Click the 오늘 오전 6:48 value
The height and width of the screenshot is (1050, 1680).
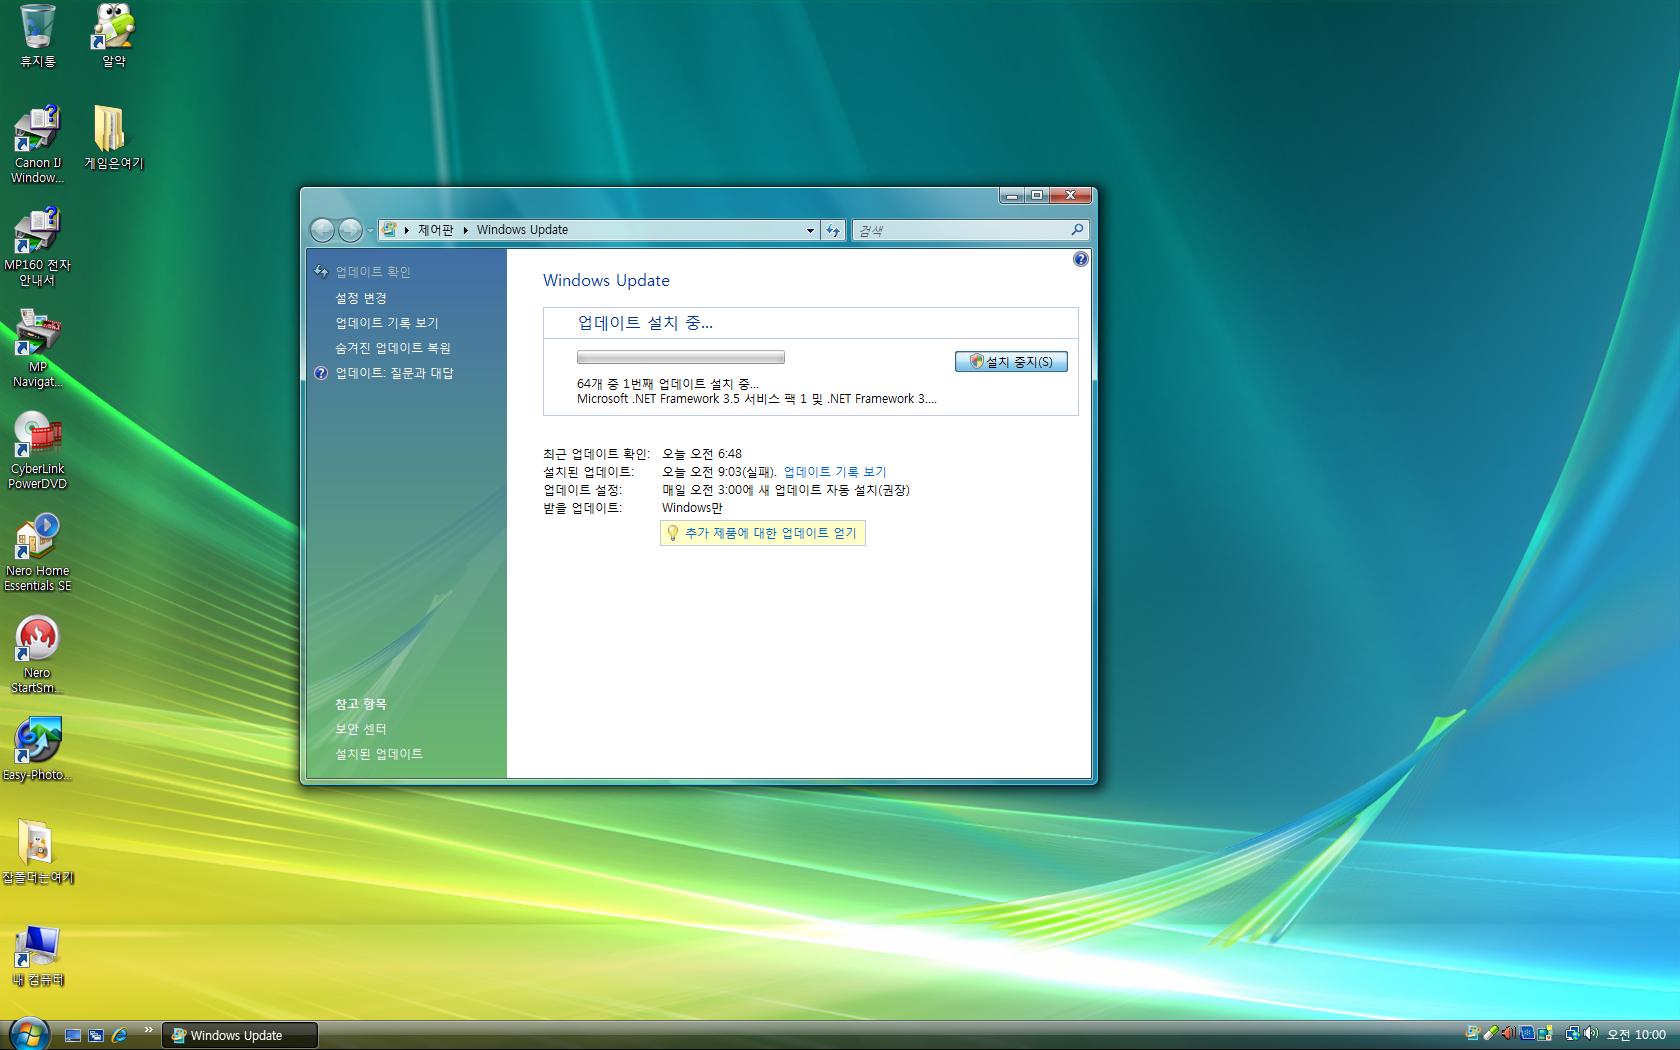point(702,454)
